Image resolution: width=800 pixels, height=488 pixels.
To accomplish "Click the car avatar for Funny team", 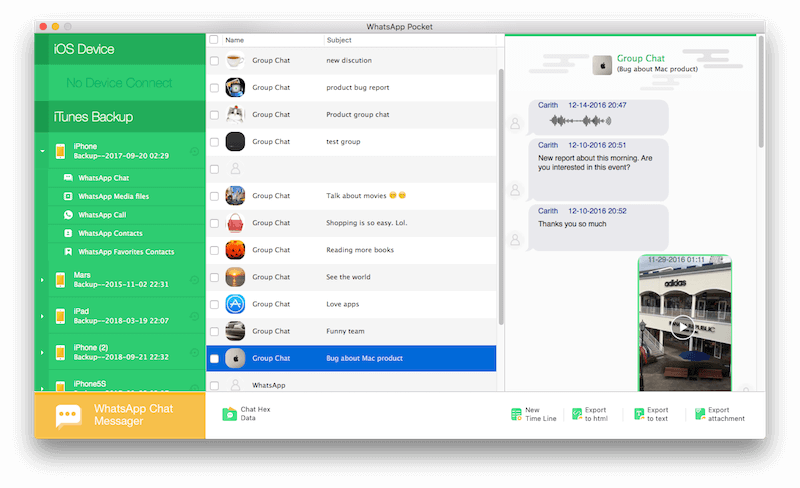I will tap(235, 331).
